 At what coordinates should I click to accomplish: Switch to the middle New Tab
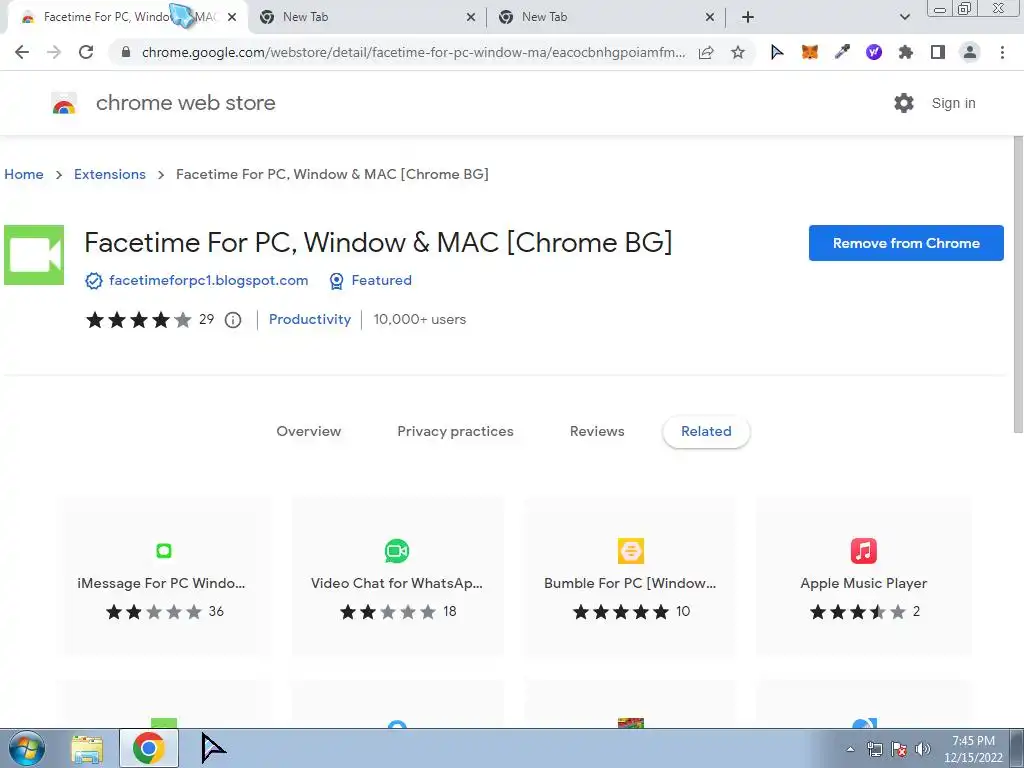(x=366, y=18)
